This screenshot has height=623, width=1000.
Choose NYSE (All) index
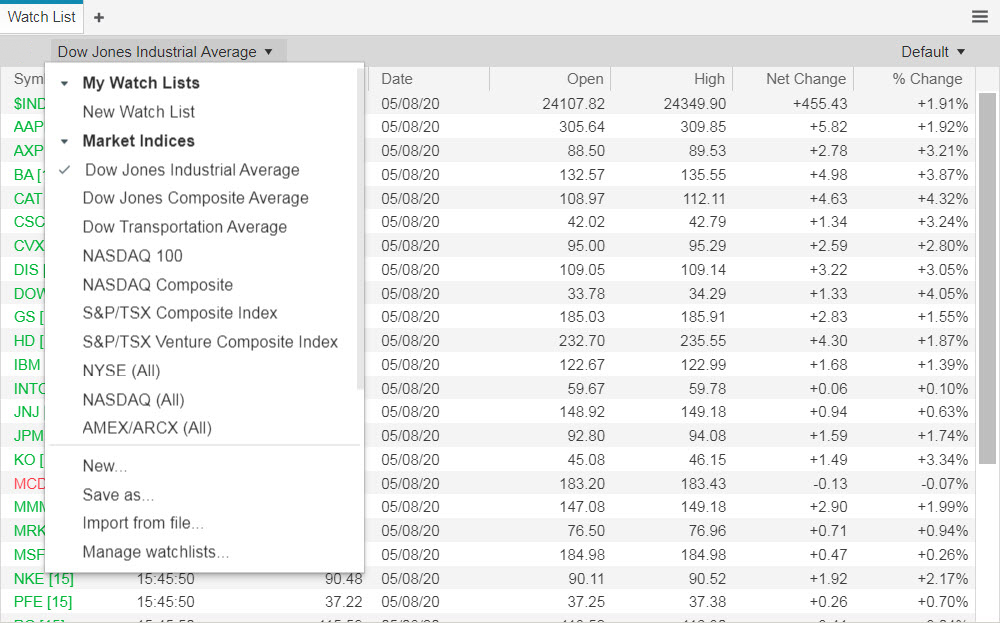point(121,370)
